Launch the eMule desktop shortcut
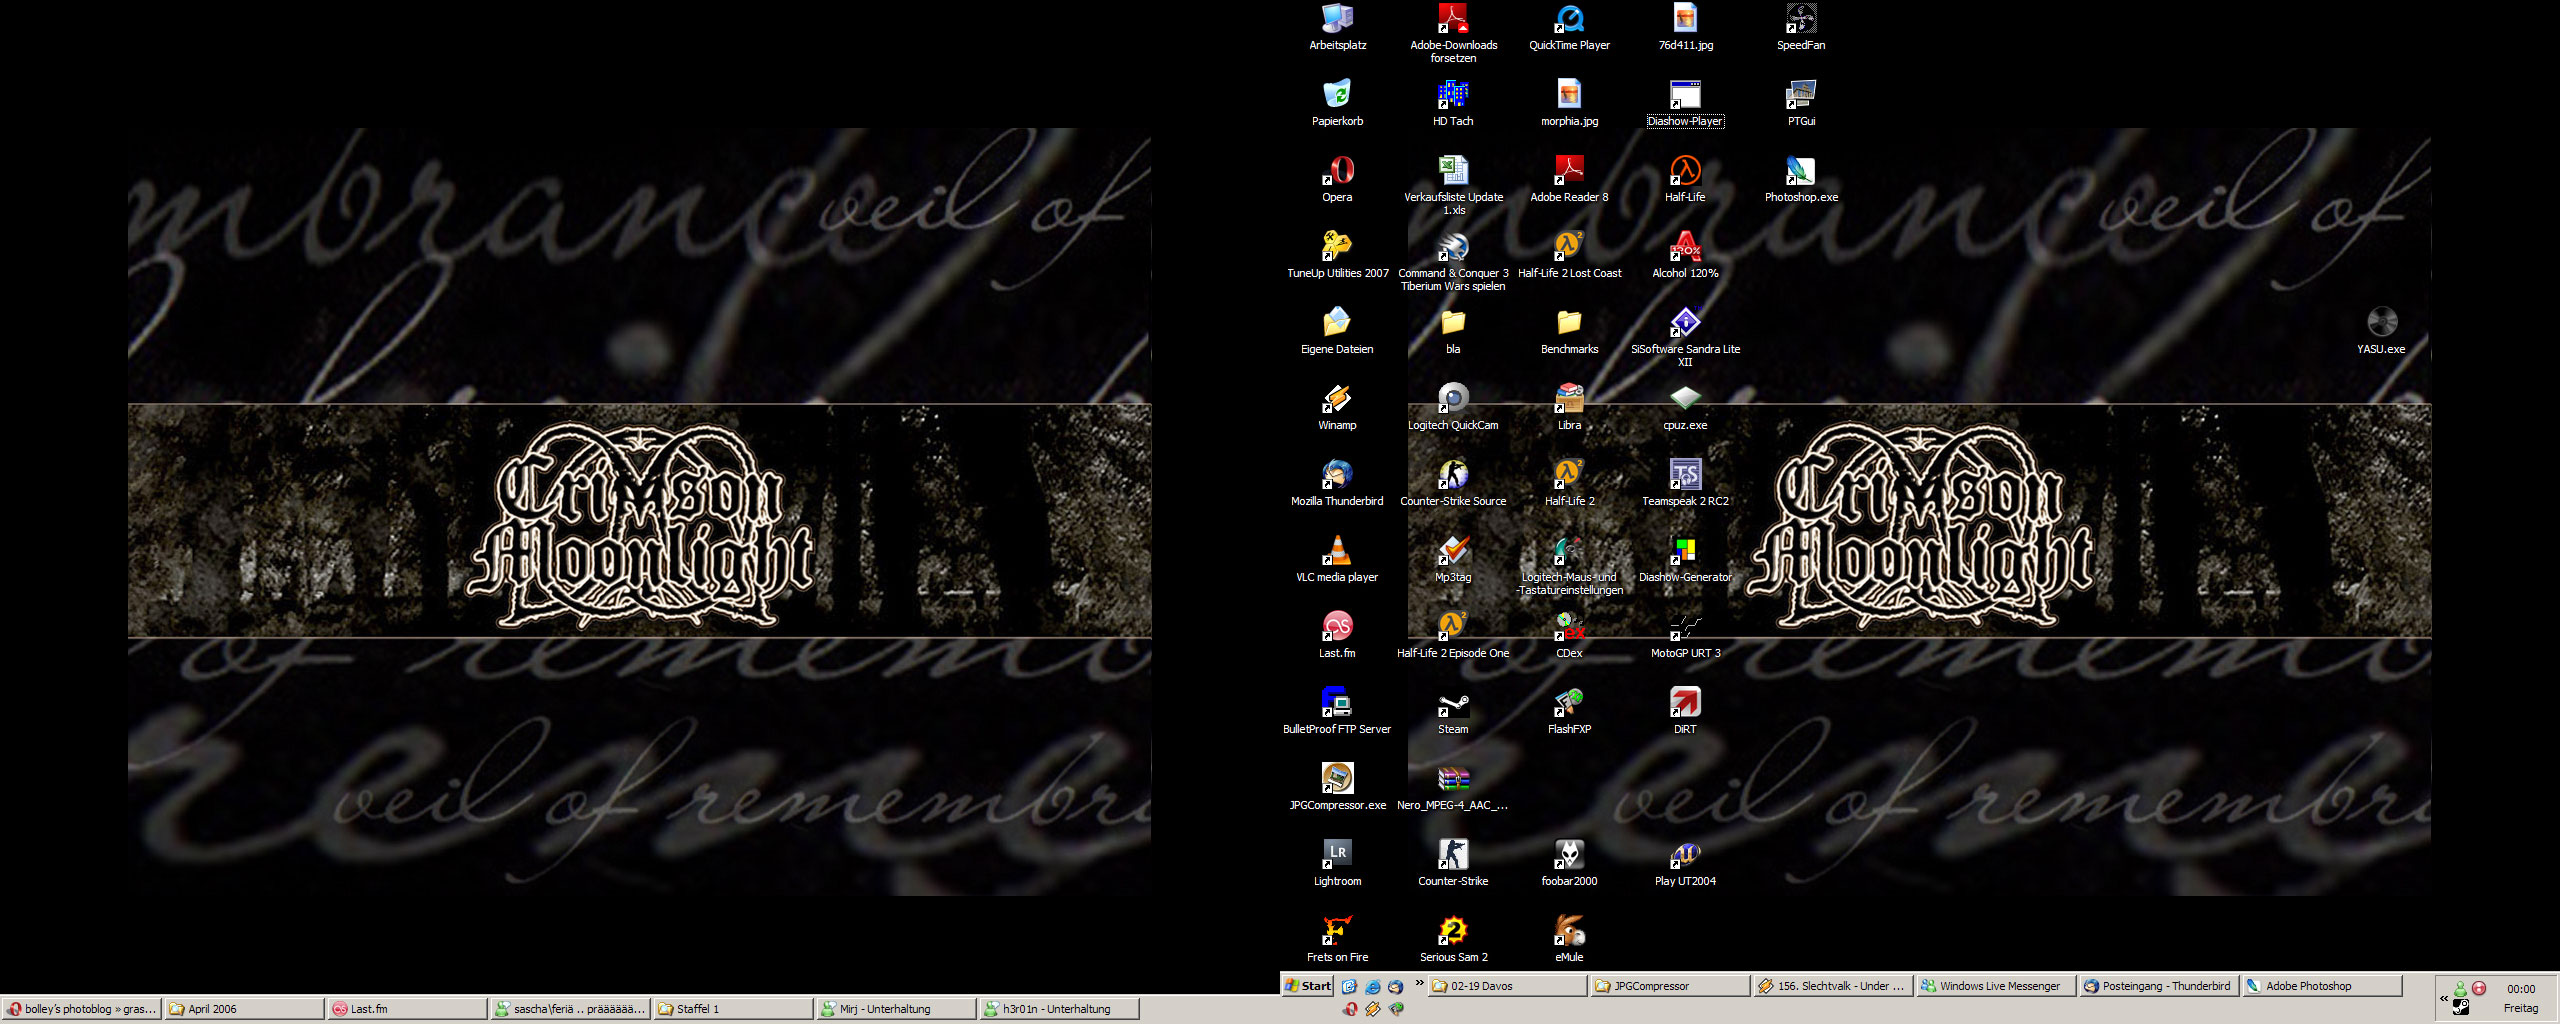 click(1569, 932)
